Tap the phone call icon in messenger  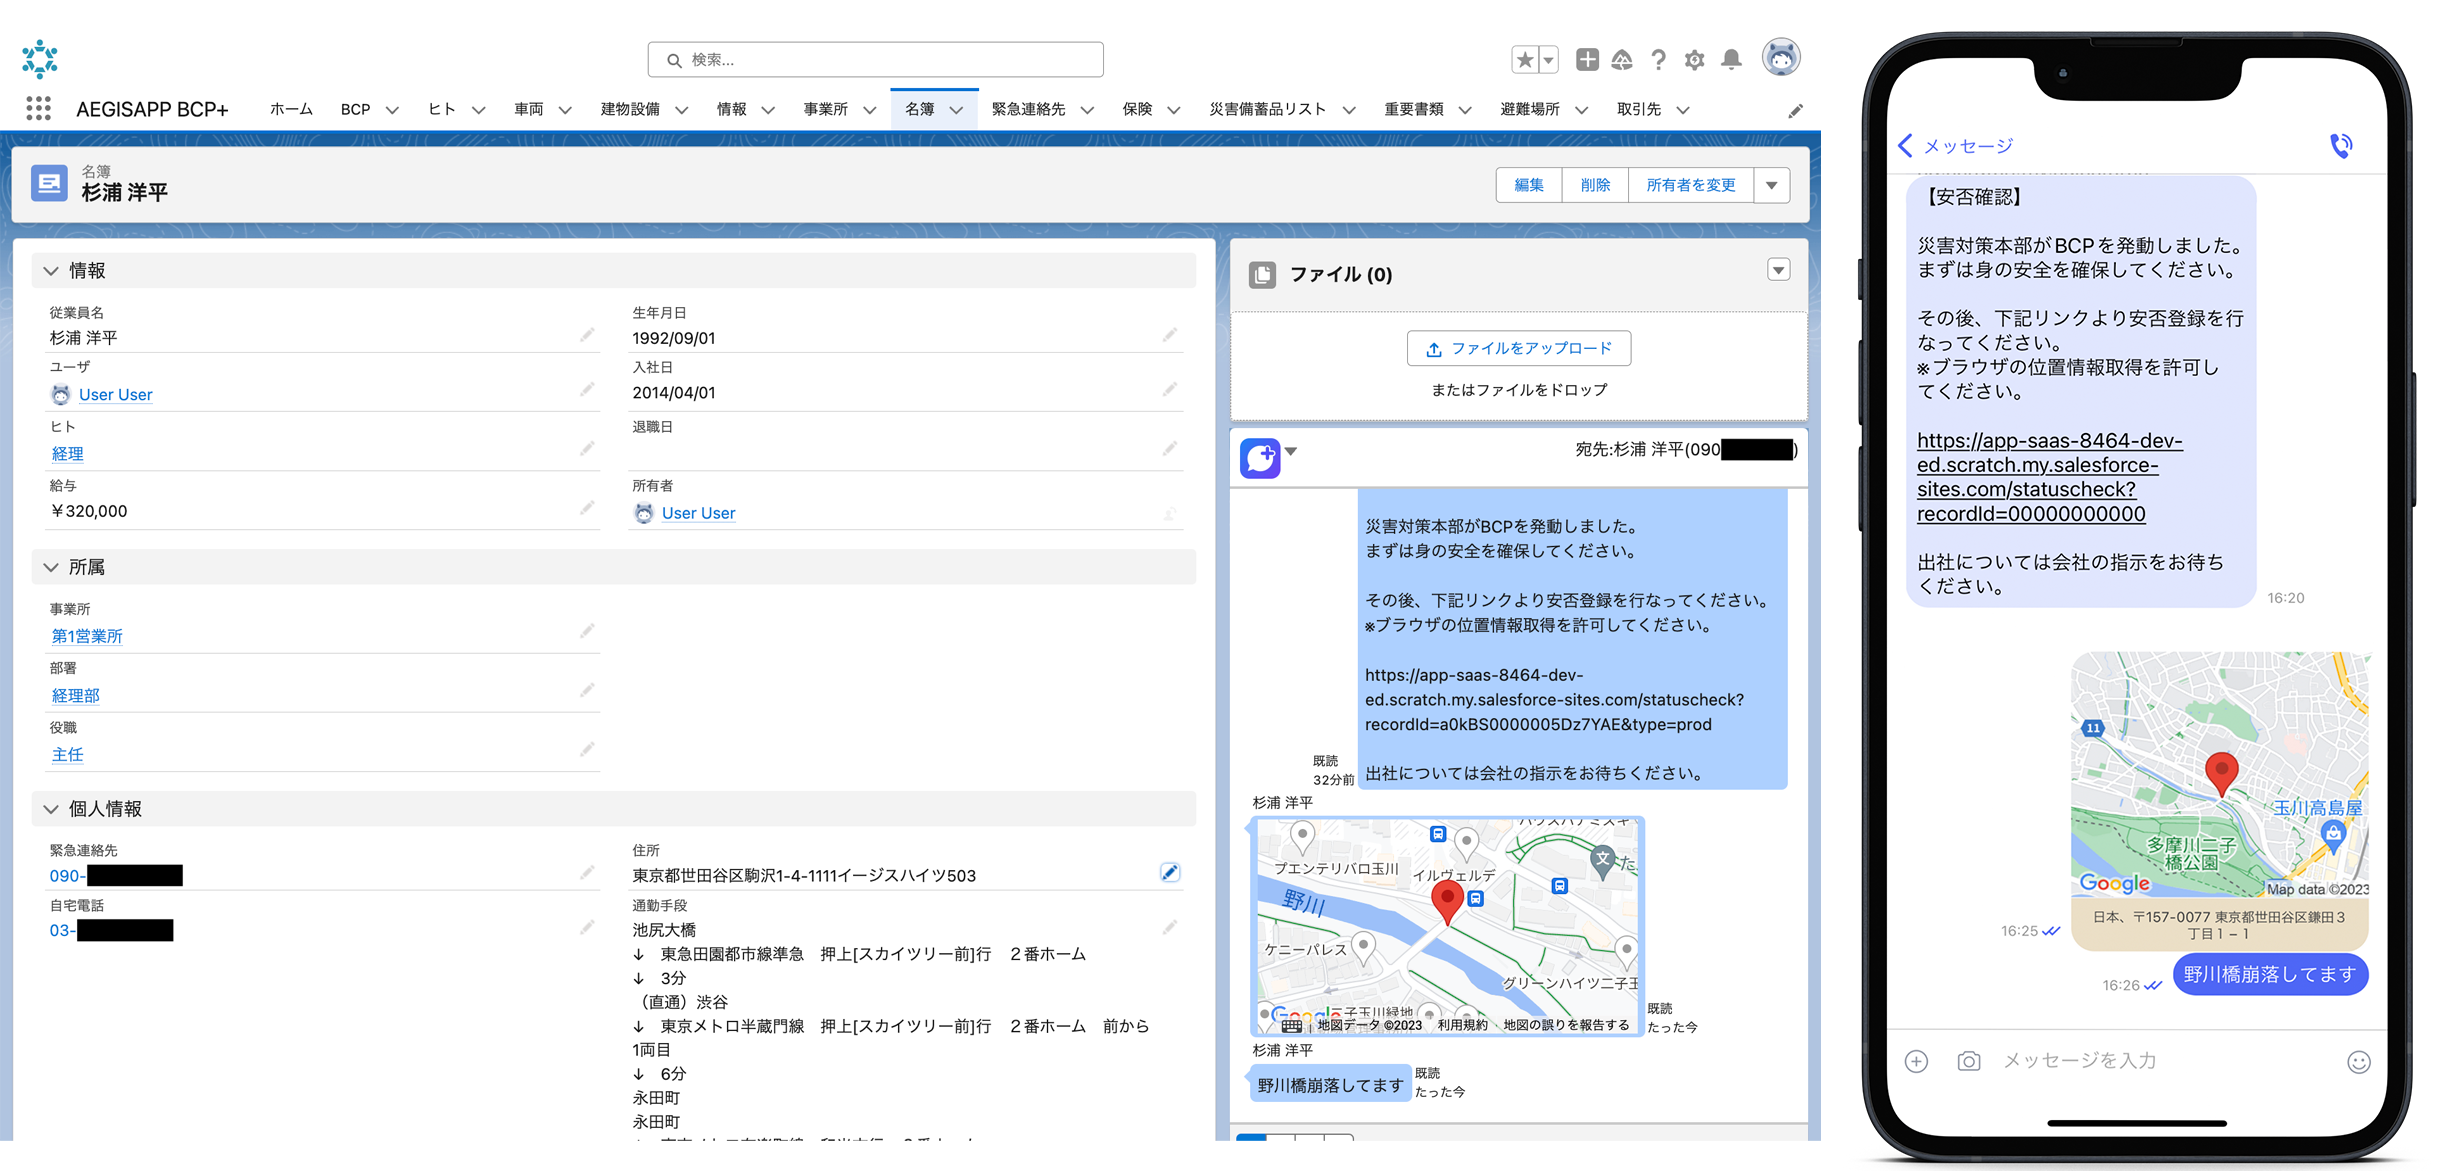coord(2341,146)
